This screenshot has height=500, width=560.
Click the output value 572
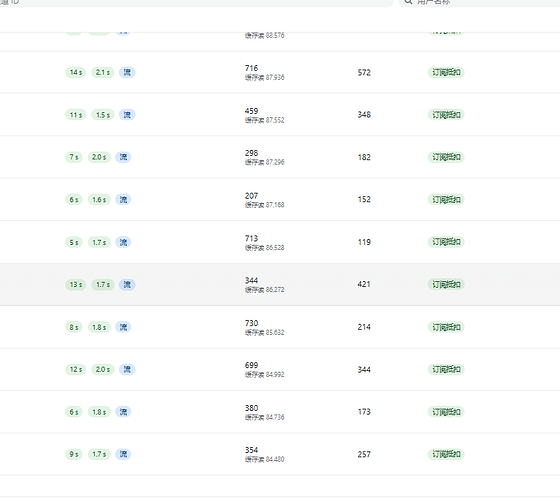[x=364, y=72]
